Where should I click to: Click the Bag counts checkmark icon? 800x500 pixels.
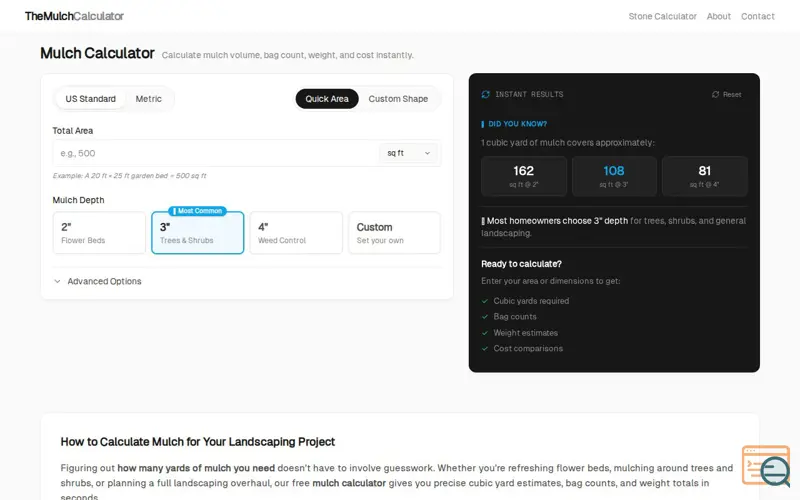click(x=485, y=317)
